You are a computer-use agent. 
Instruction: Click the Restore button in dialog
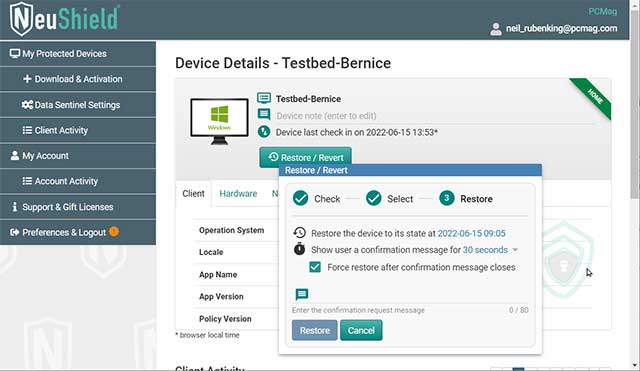(315, 330)
